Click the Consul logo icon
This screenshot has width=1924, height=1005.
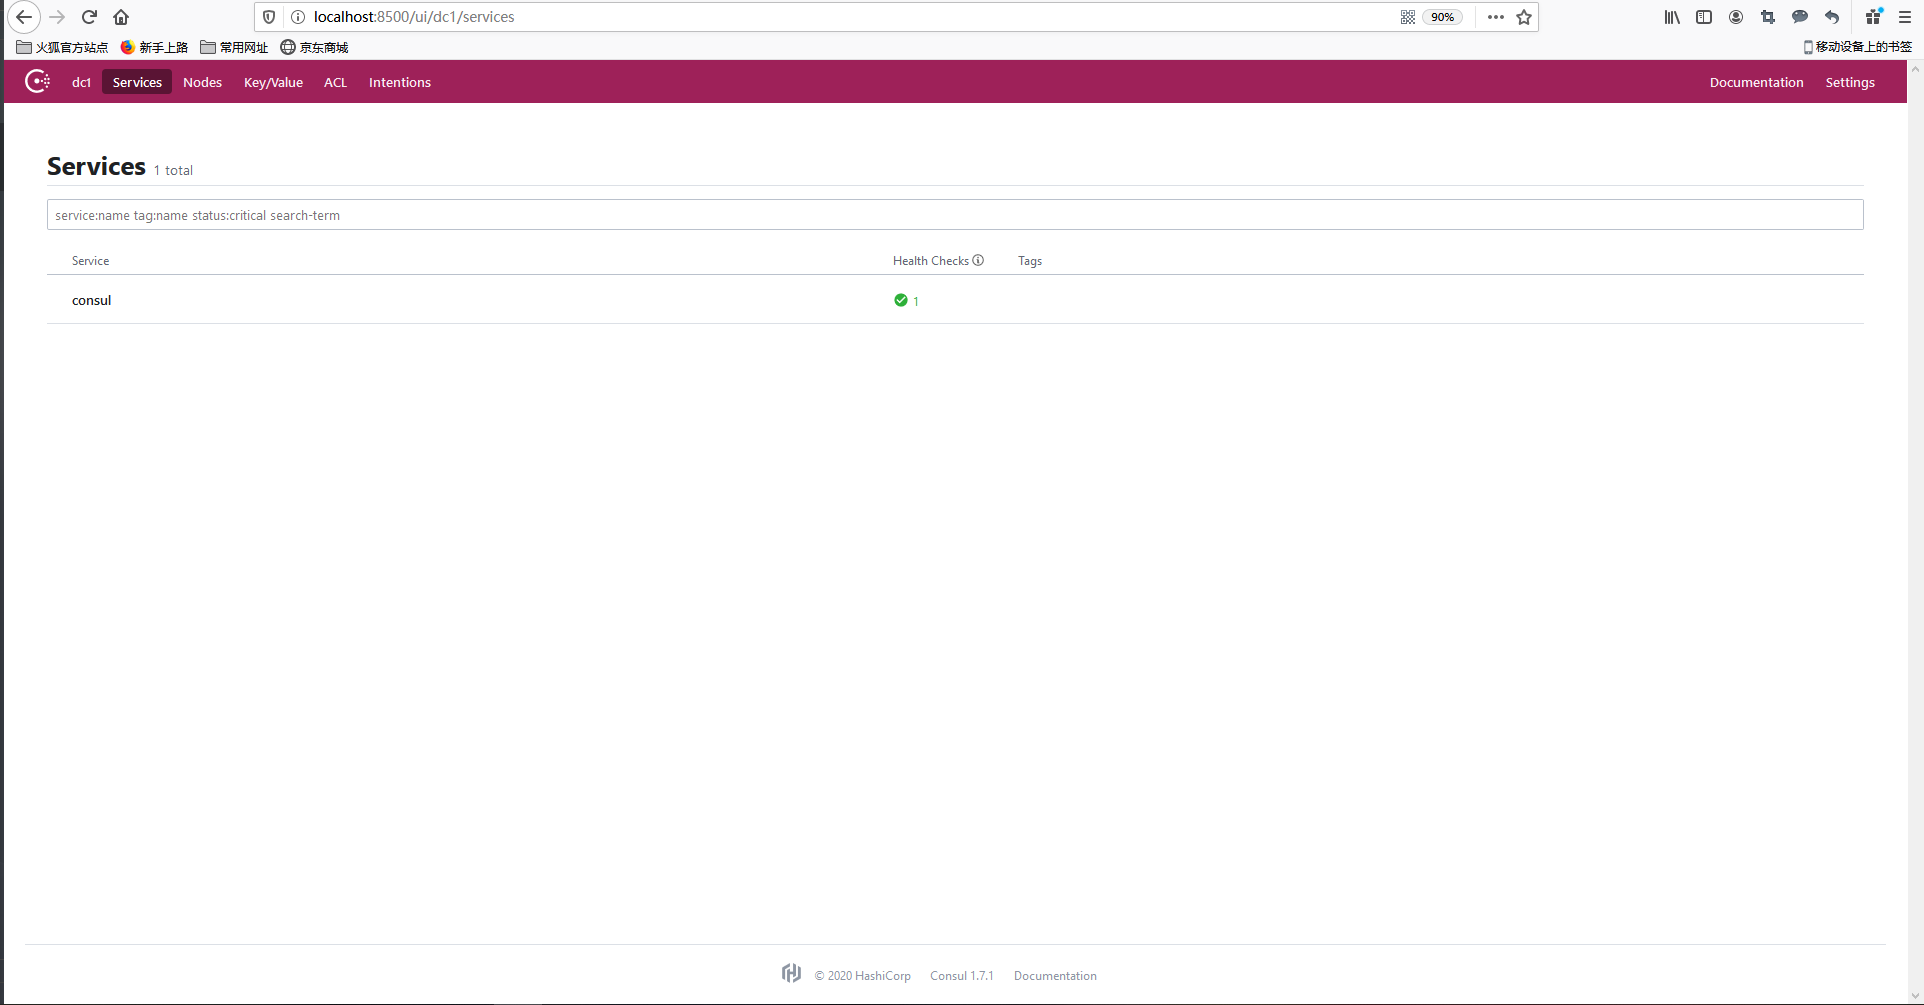tap(37, 82)
